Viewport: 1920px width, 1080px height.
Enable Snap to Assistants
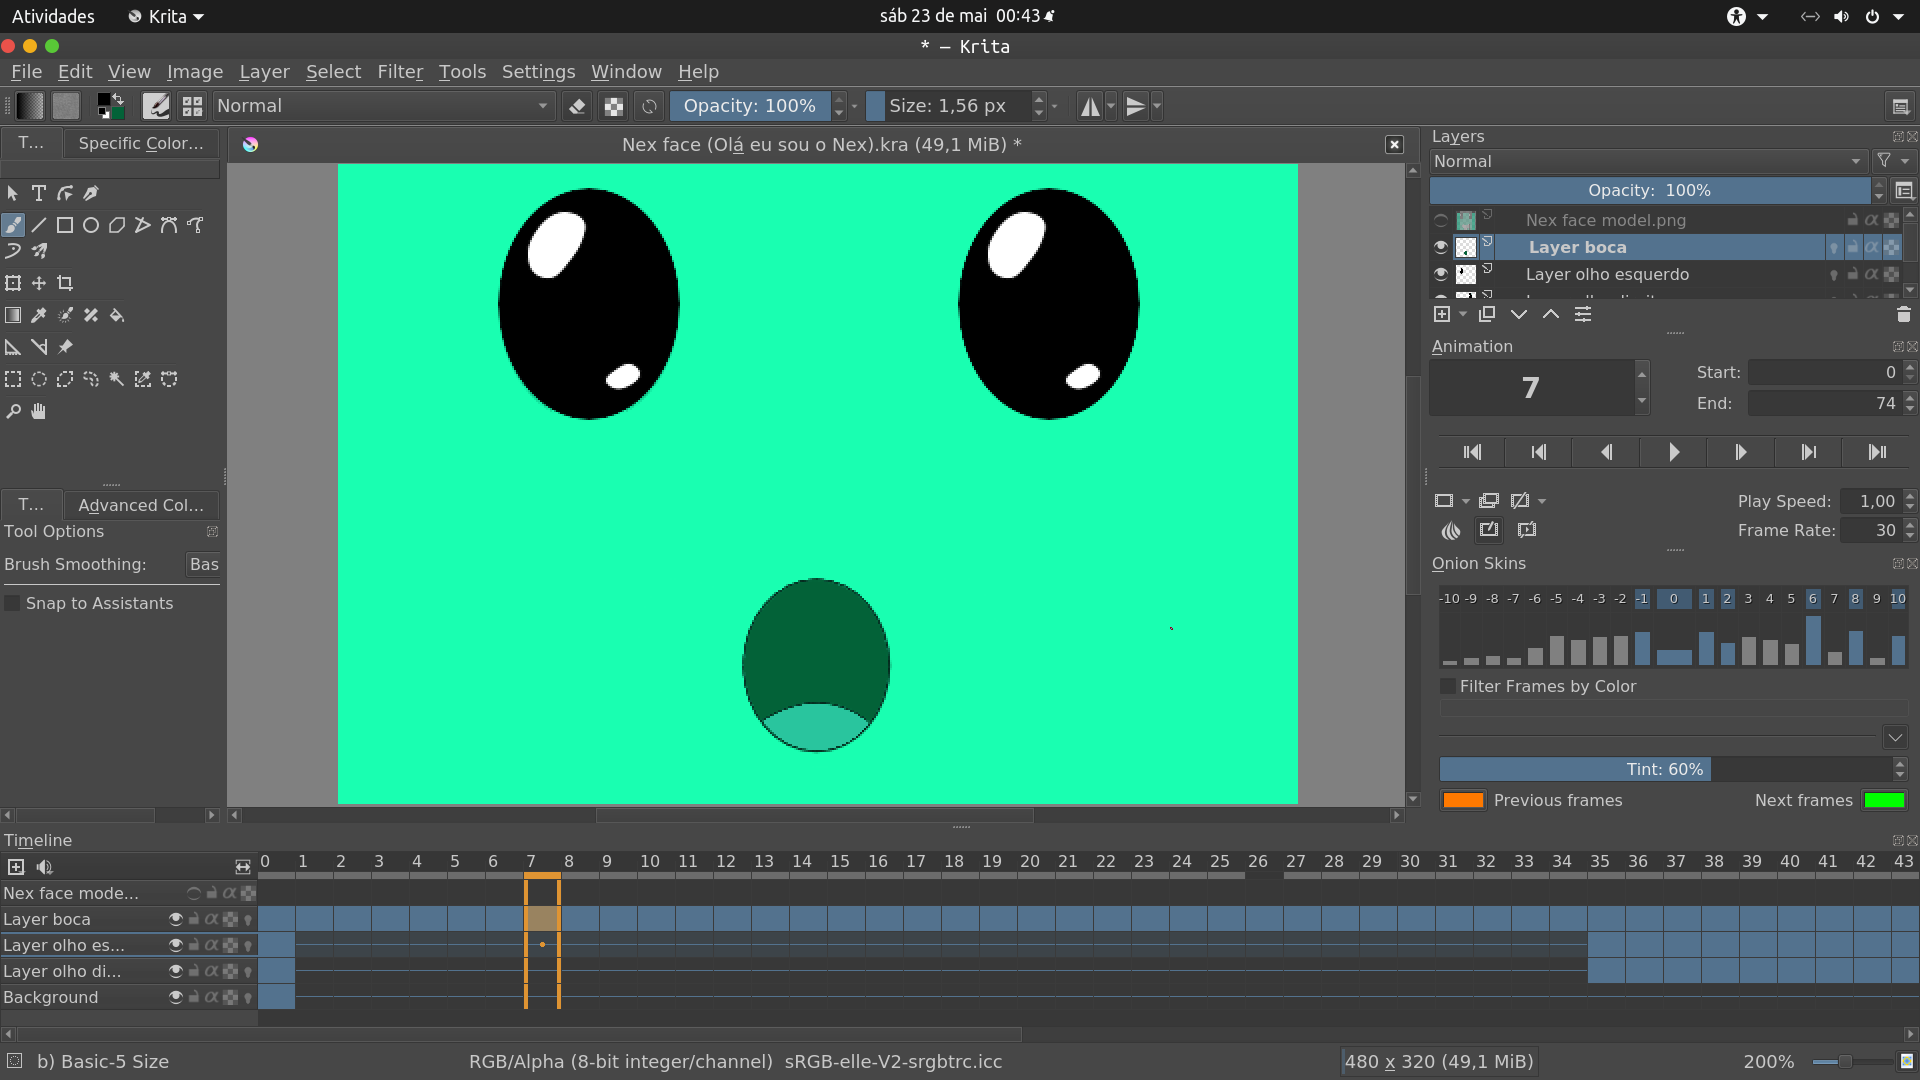[x=12, y=603]
